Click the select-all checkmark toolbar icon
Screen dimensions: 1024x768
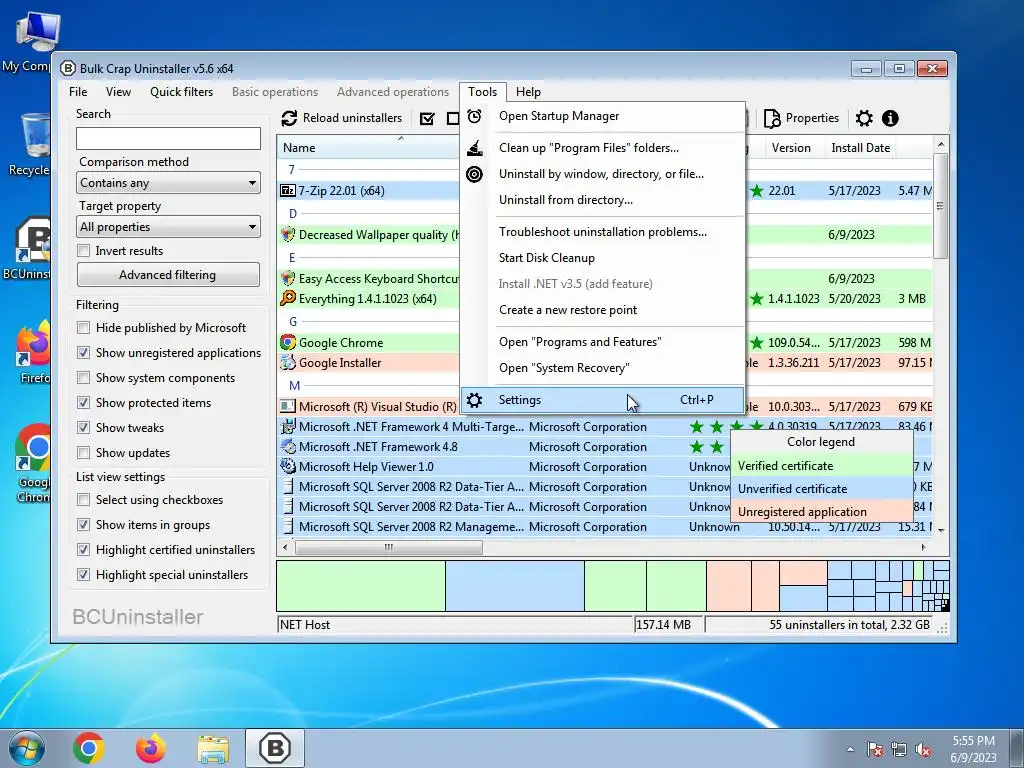(x=427, y=118)
